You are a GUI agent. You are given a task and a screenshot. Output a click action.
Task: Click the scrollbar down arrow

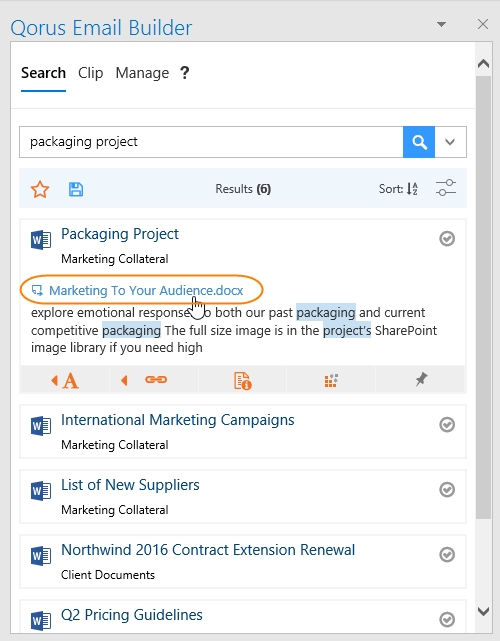pos(483,612)
